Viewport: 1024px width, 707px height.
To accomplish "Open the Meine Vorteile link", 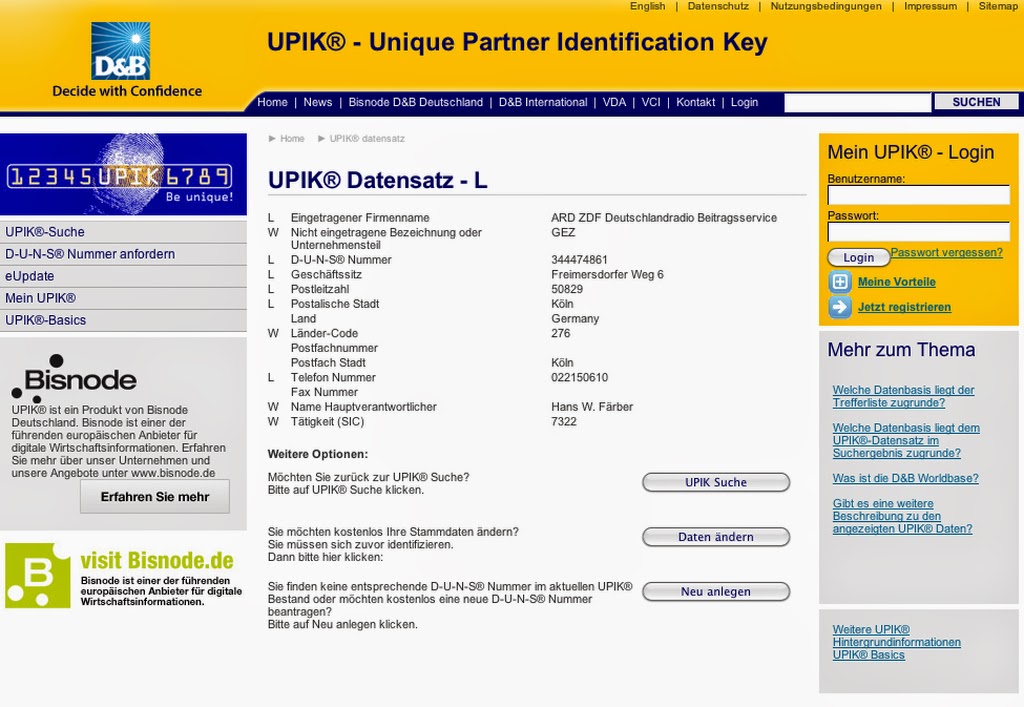I will pos(897,282).
